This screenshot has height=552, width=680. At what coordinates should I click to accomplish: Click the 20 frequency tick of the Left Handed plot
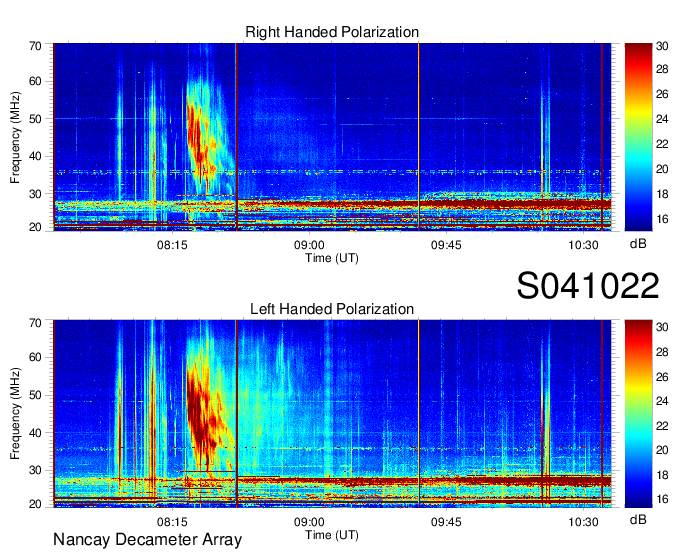(x=36, y=504)
